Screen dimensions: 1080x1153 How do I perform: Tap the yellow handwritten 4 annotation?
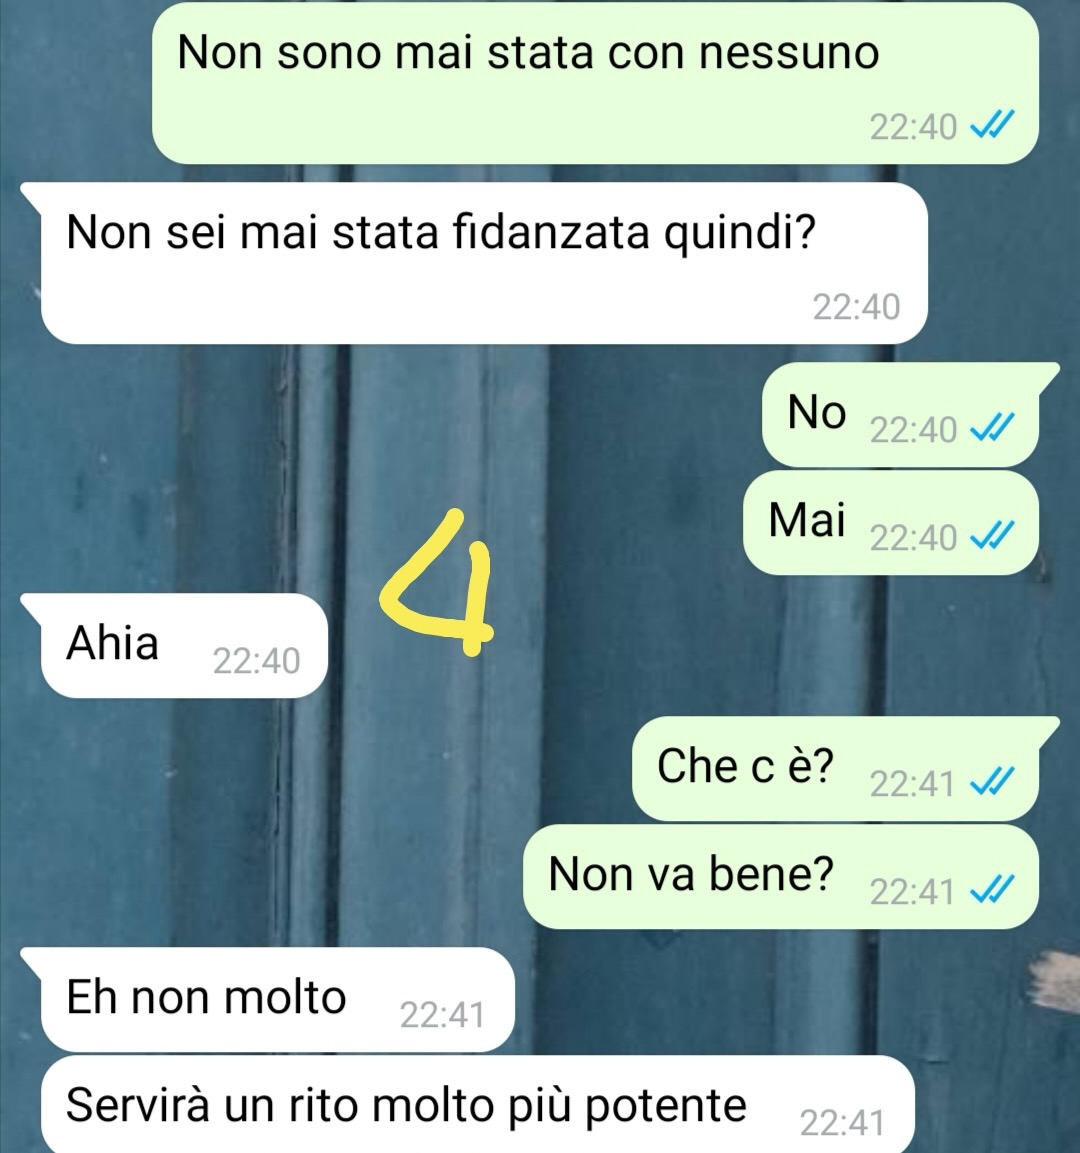tap(439, 582)
